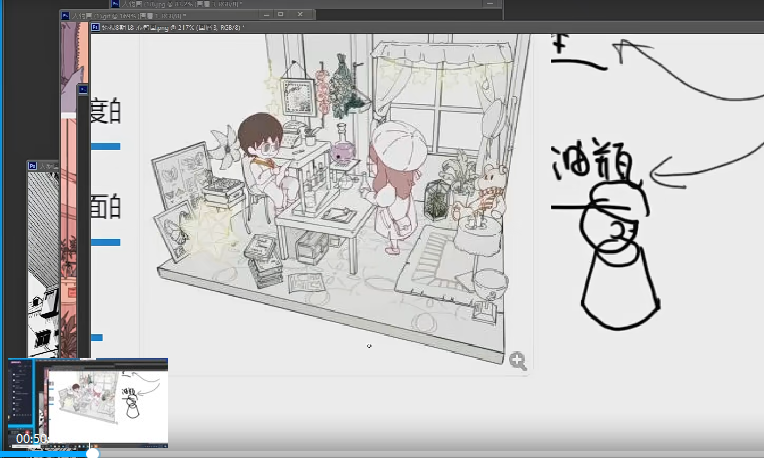Click the video seek preview thumbnail

point(88,403)
